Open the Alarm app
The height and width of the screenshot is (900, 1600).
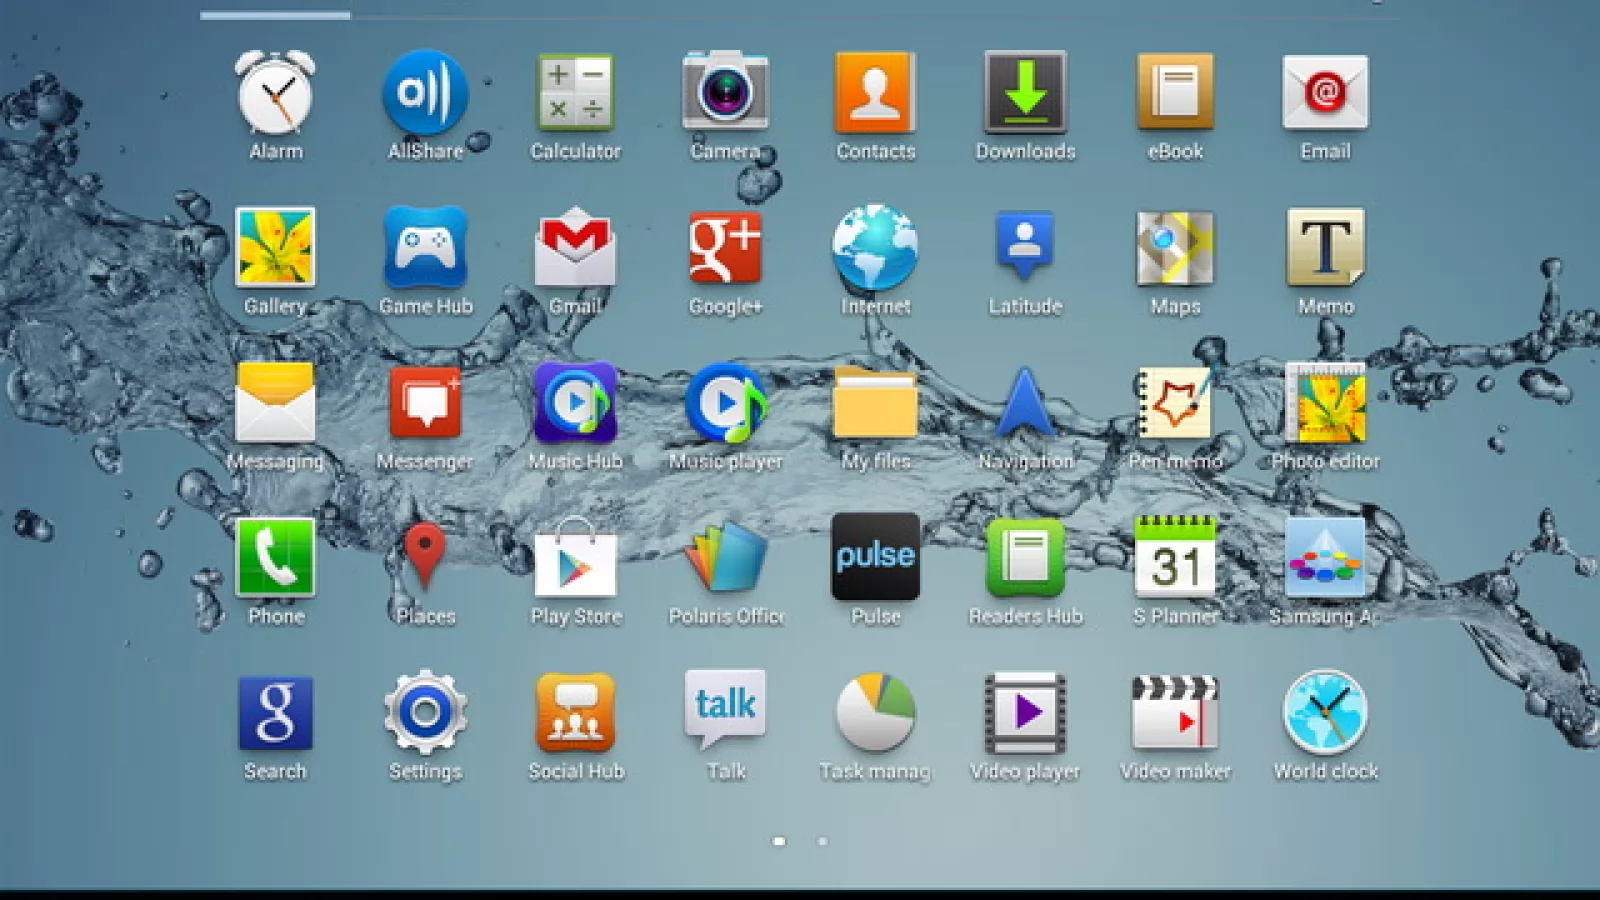coord(275,93)
